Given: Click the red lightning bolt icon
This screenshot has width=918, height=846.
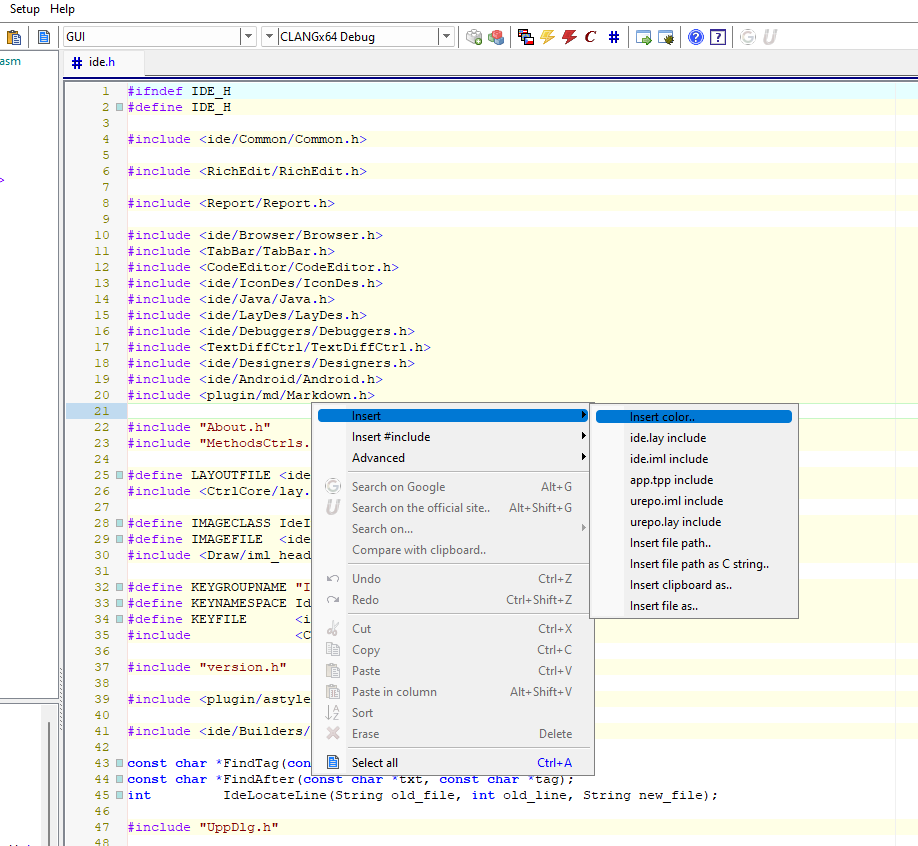Looking at the screenshot, I should (x=569, y=37).
